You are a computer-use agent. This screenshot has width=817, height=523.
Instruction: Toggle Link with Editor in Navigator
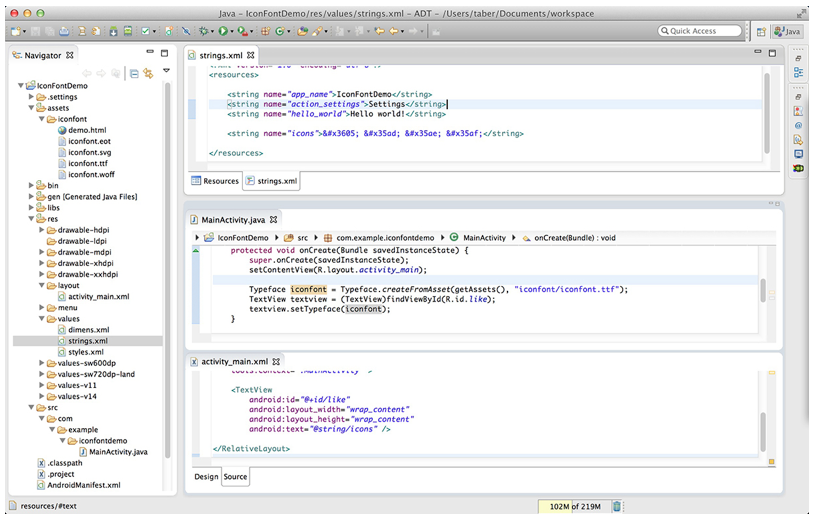pyautogui.click(x=148, y=73)
